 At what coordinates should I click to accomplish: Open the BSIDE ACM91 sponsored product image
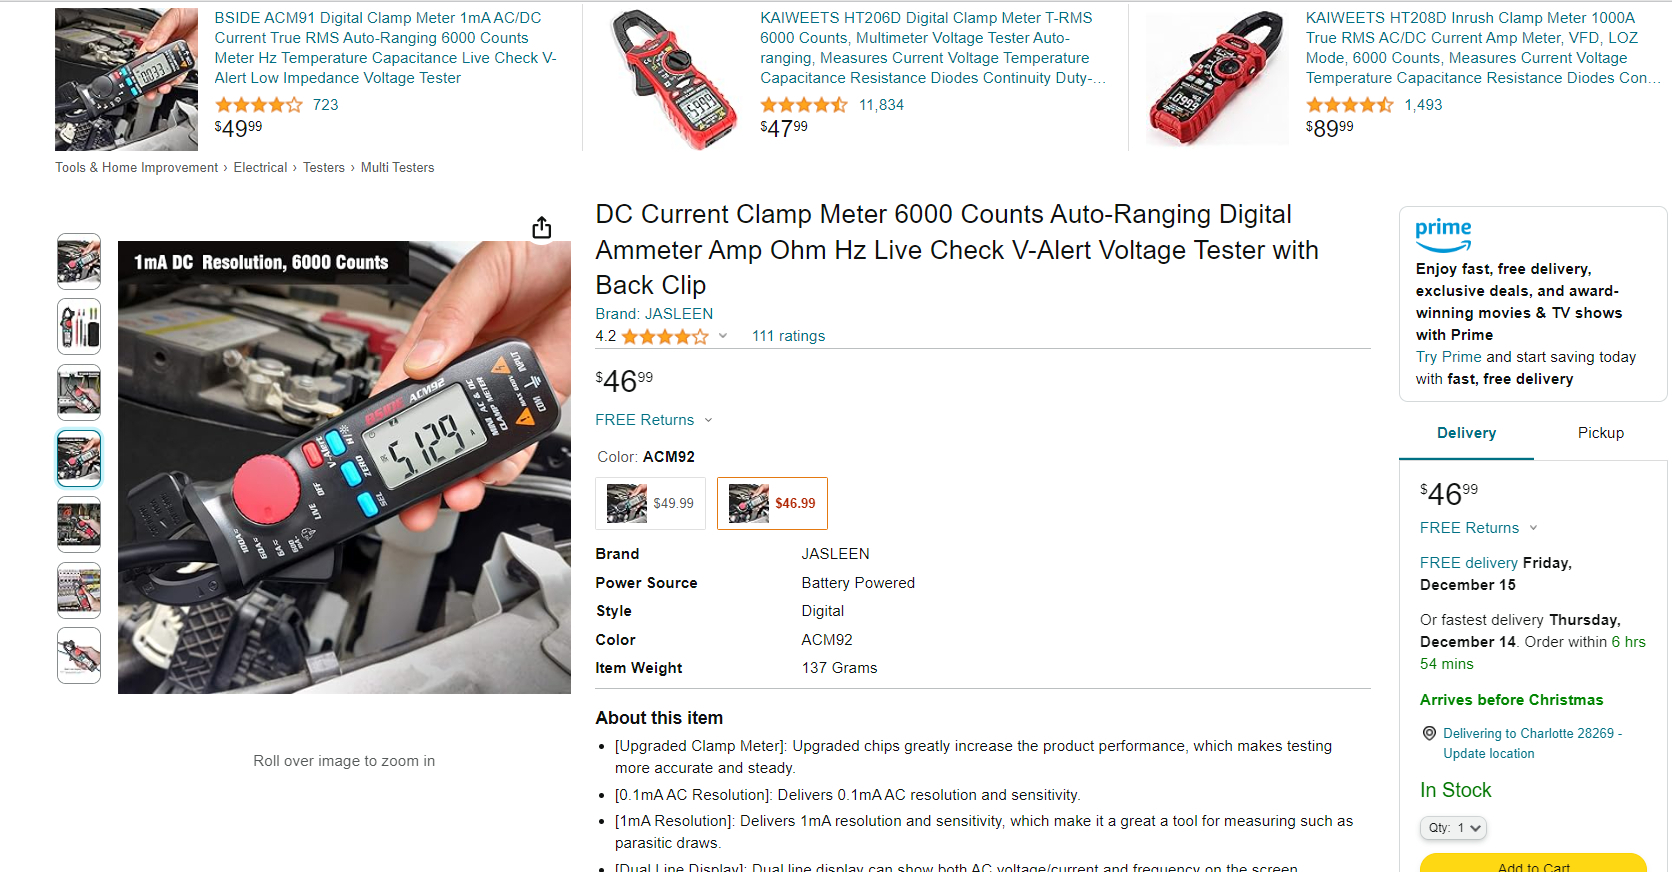tap(126, 79)
